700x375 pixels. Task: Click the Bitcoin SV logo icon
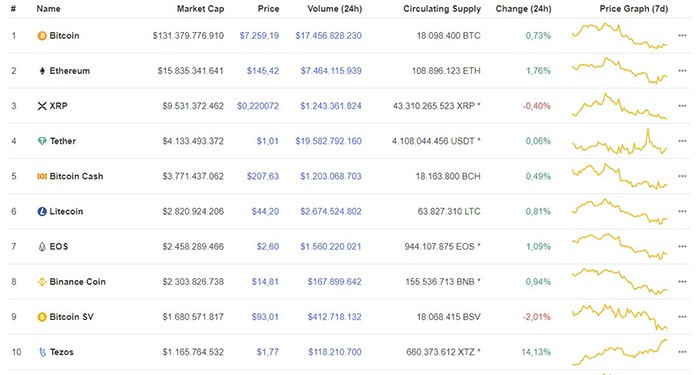pos(42,317)
